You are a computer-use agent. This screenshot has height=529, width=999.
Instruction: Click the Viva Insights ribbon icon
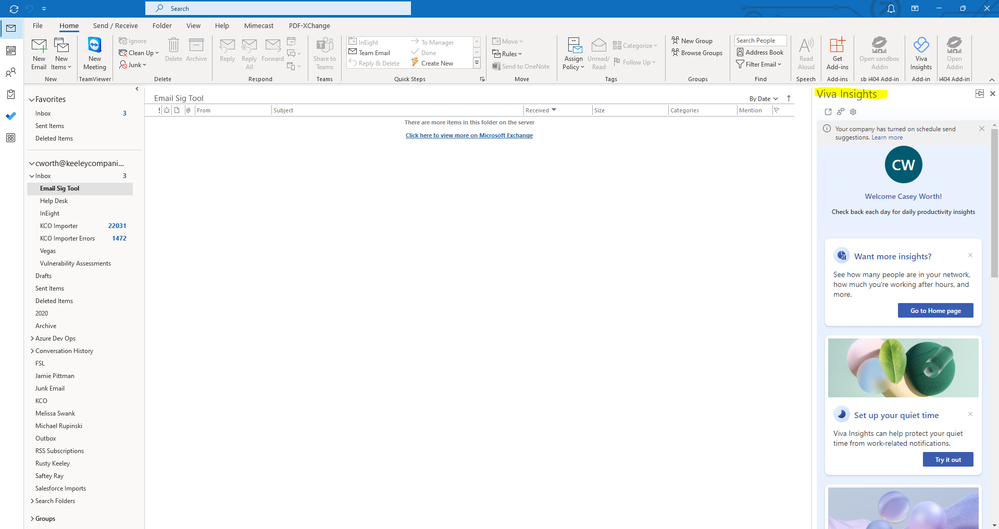tap(921, 54)
